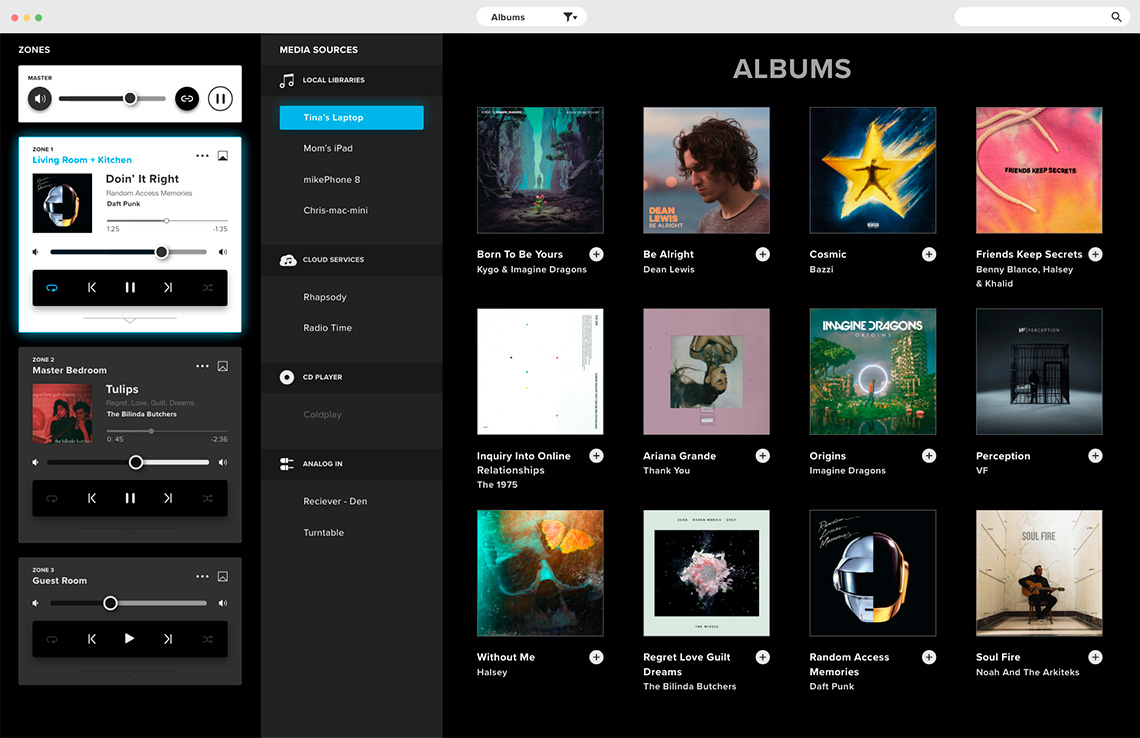The width and height of the screenshot is (1140, 738).
Task: Open Radio Time cloud service
Action: click(x=327, y=328)
